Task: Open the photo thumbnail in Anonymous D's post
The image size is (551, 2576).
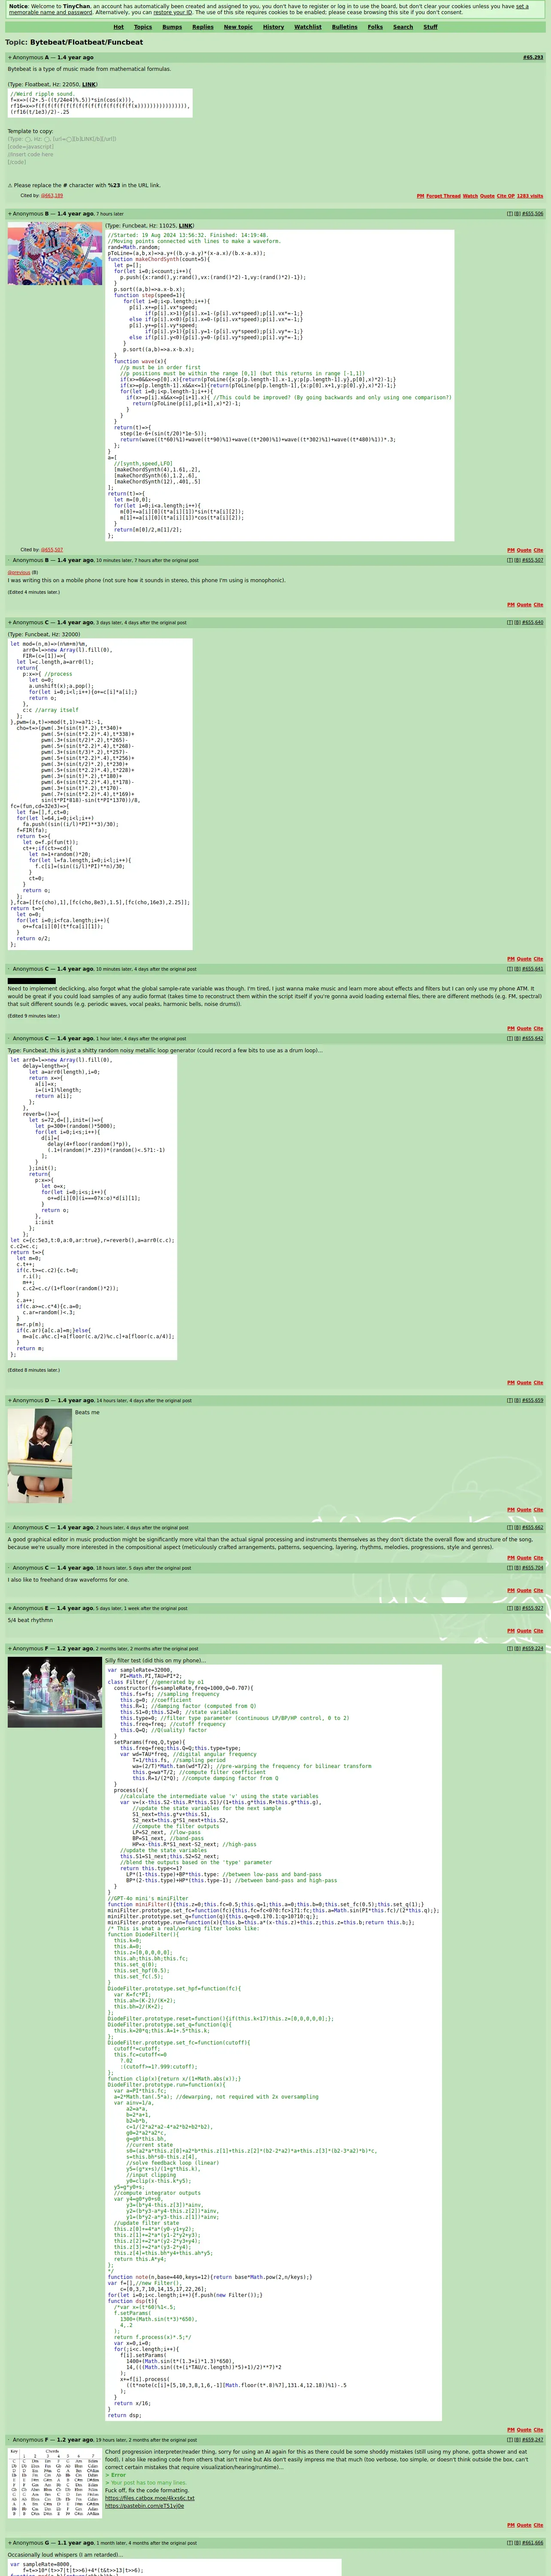Action: [40, 1455]
